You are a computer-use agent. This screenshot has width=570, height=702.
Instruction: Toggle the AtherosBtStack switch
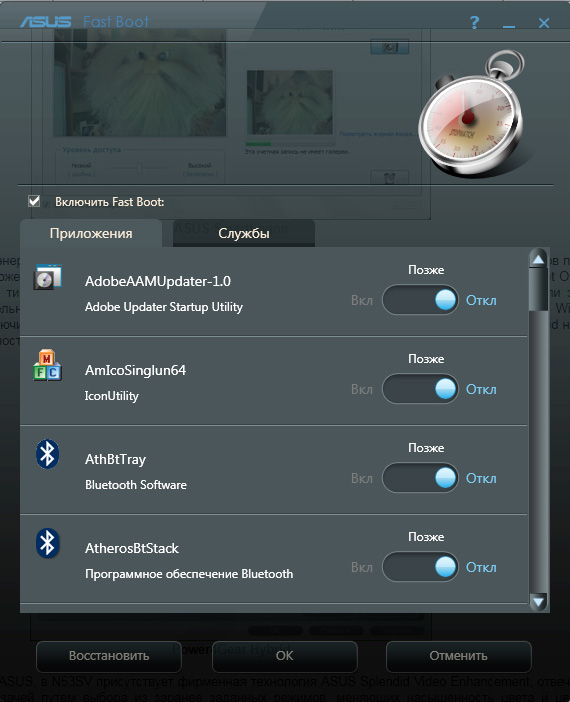[420, 567]
